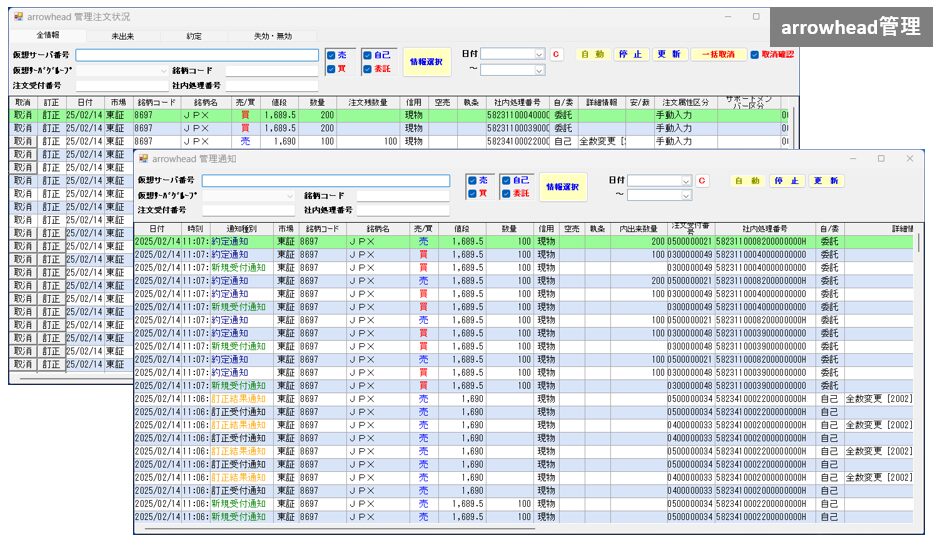
Task: Toggle 委託 checkbox in 管理通知 window
Action: [507, 194]
